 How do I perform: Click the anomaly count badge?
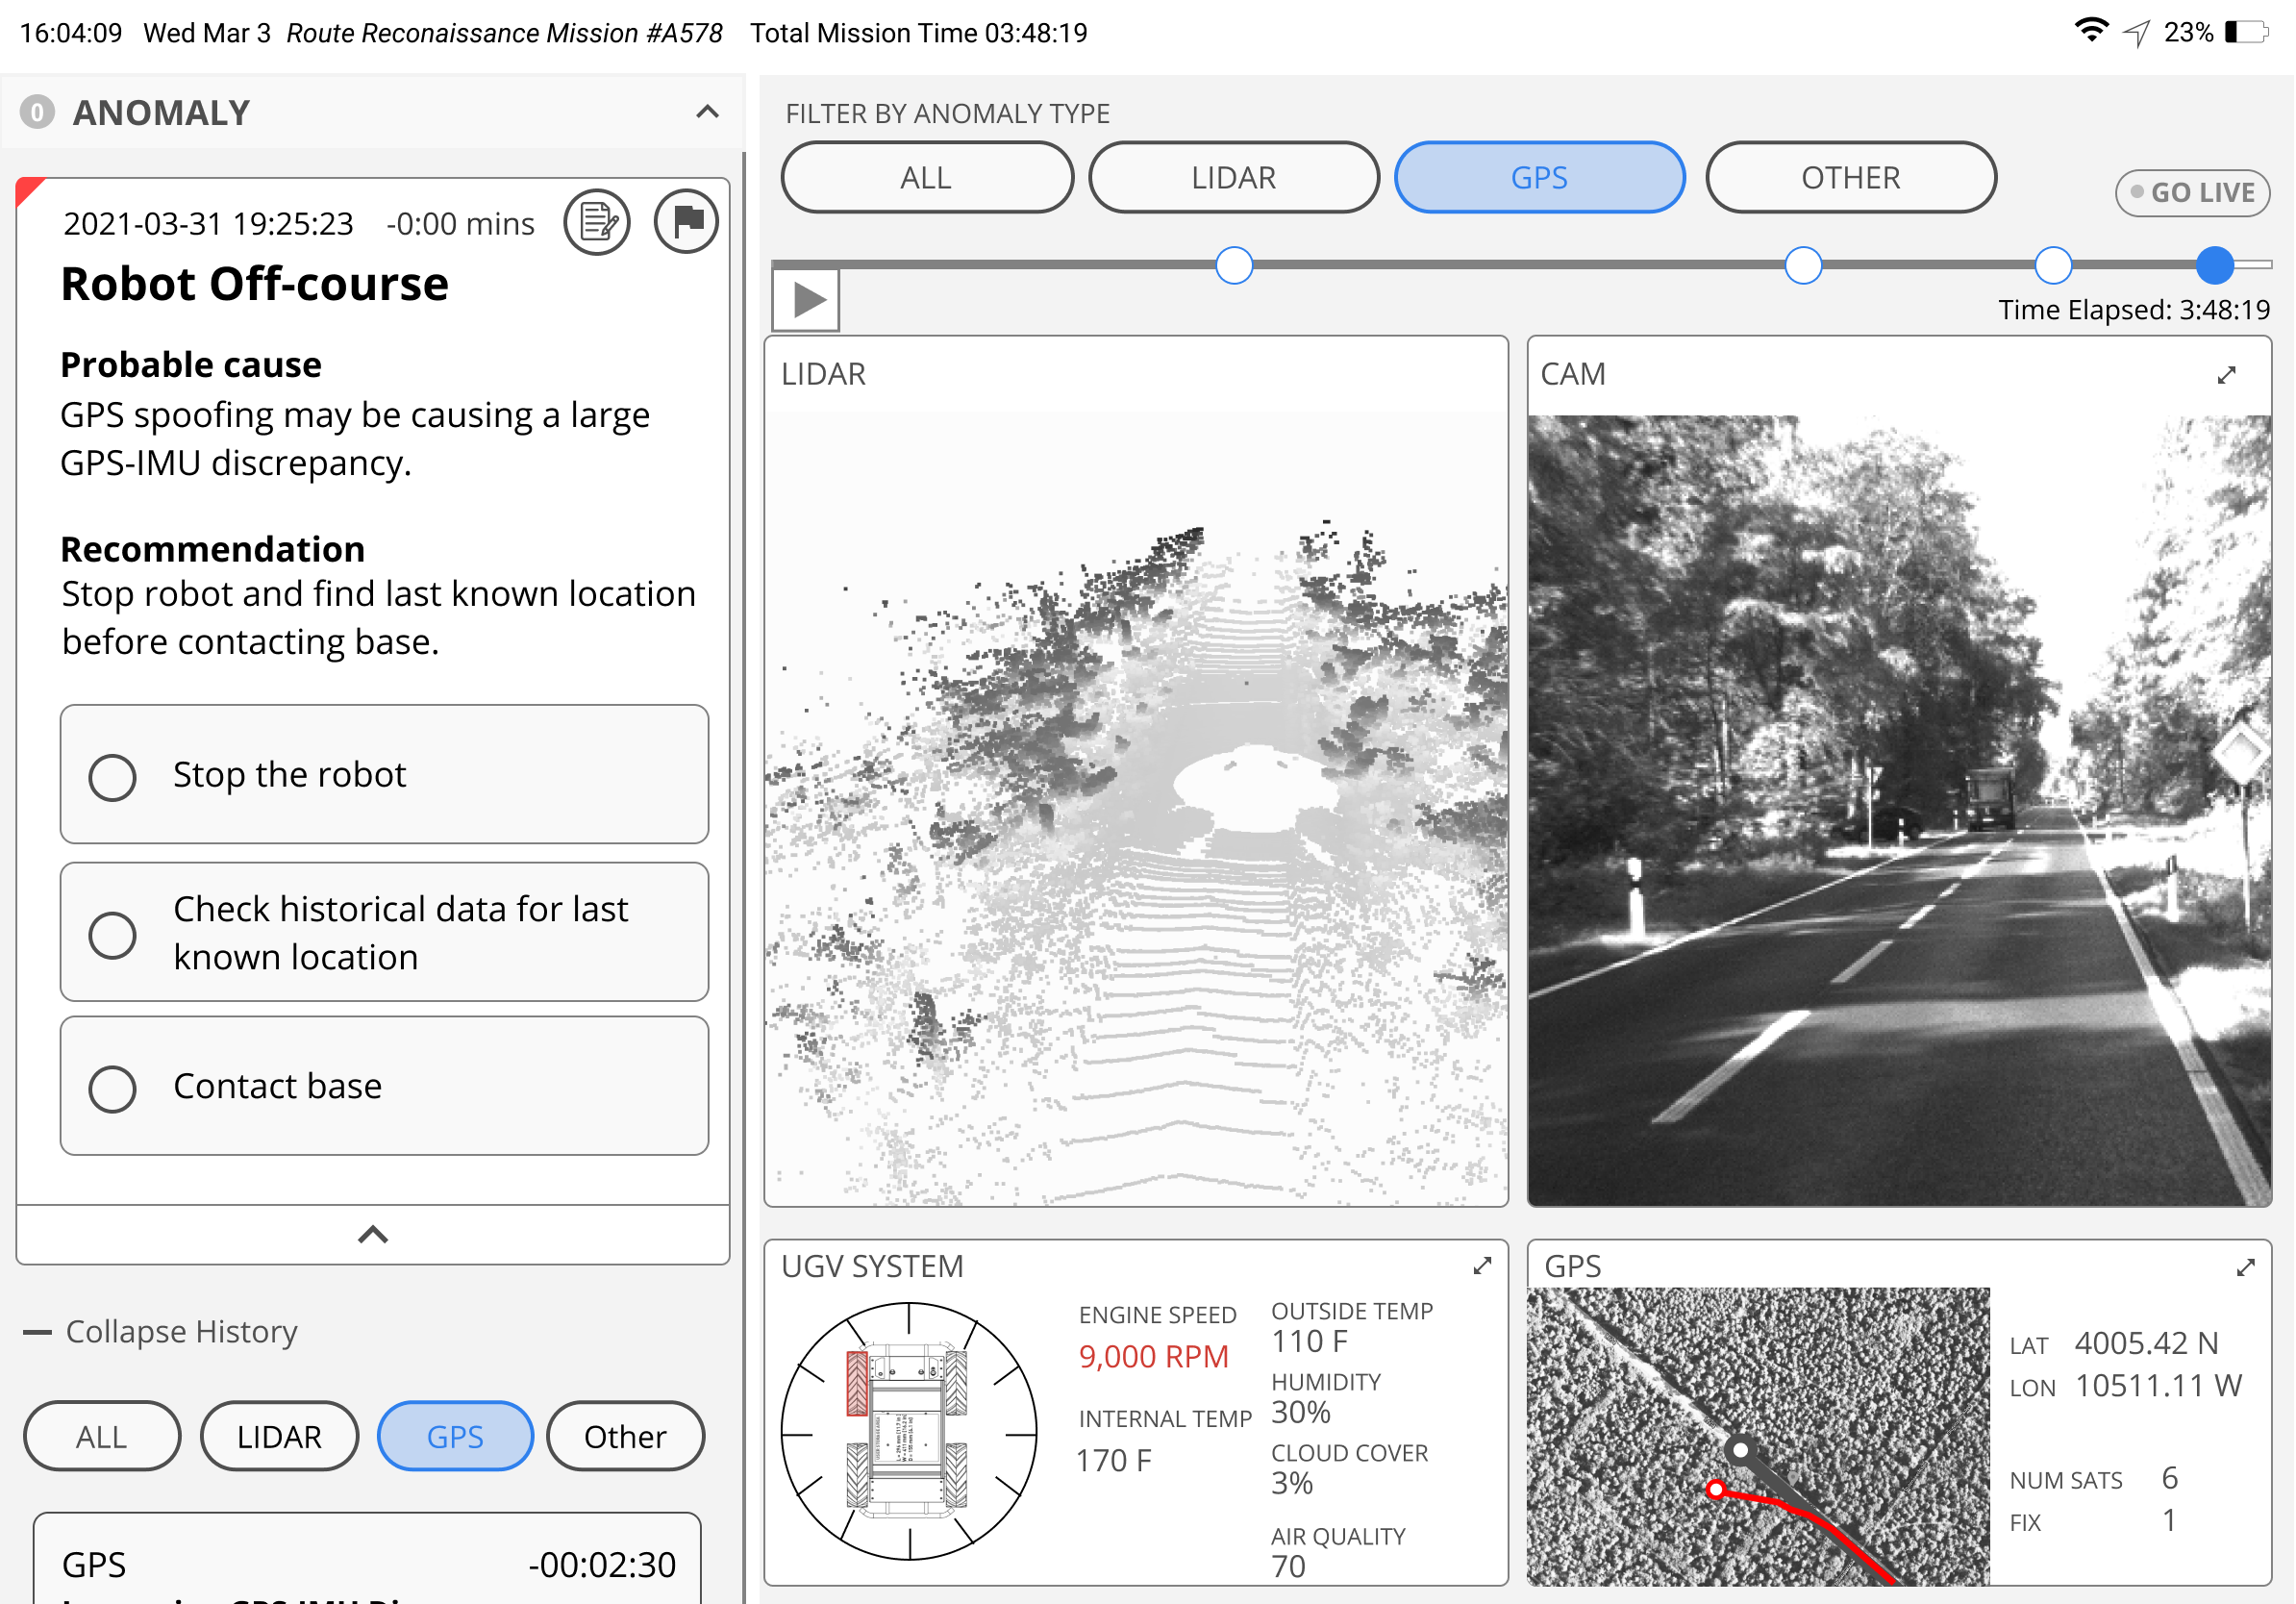(37, 112)
